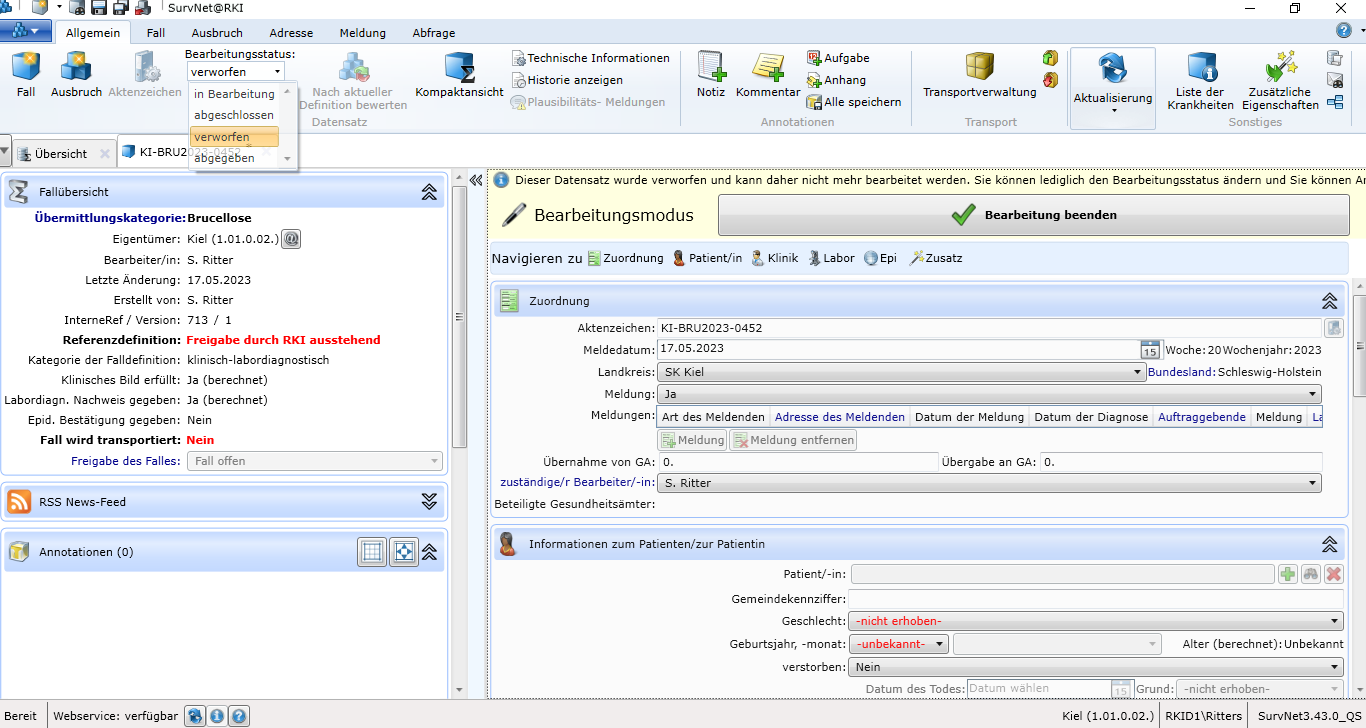Viewport: 1366px width, 728px height.
Task: Expand the RSS News-Feed panel
Action: coord(429,502)
